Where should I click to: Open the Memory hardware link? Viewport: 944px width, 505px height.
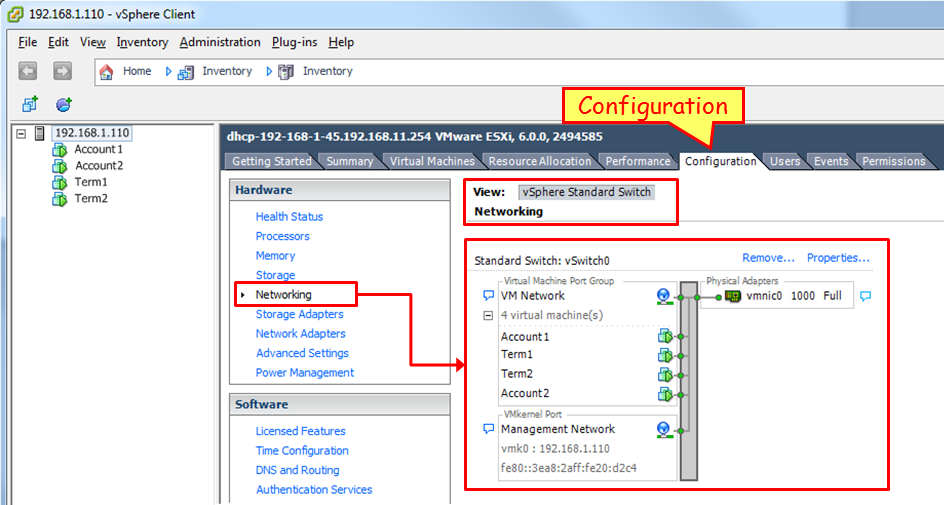pyautogui.click(x=275, y=256)
